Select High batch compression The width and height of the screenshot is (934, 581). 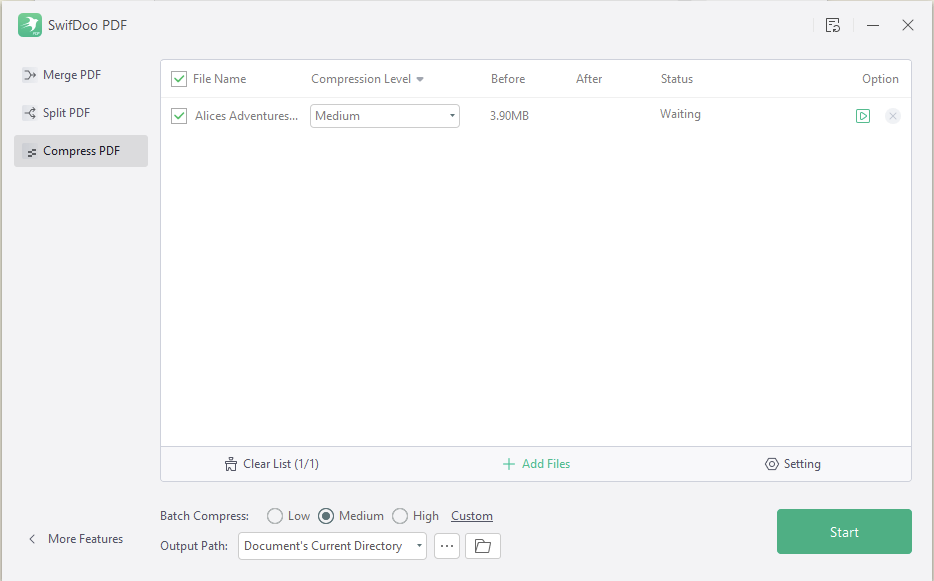coord(400,516)
